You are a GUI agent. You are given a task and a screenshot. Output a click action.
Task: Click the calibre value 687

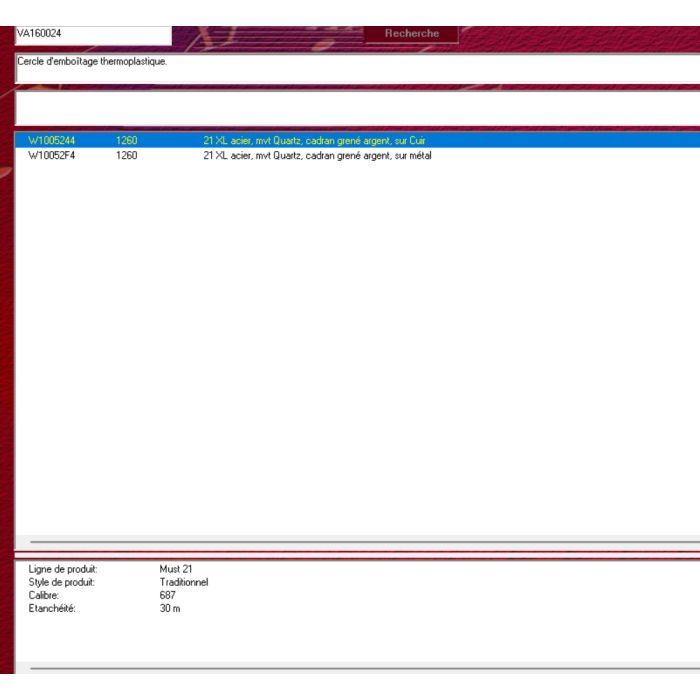[x=167, y=595]
